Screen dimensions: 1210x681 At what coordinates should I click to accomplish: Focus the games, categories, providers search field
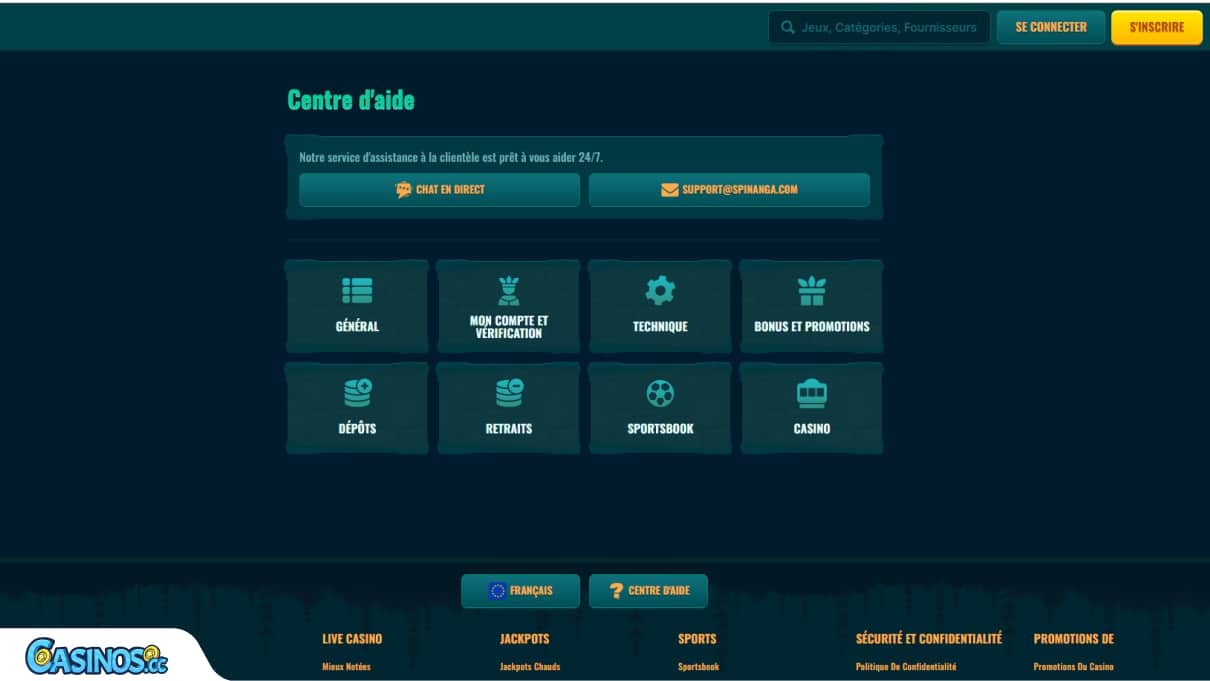click(879, 28)
